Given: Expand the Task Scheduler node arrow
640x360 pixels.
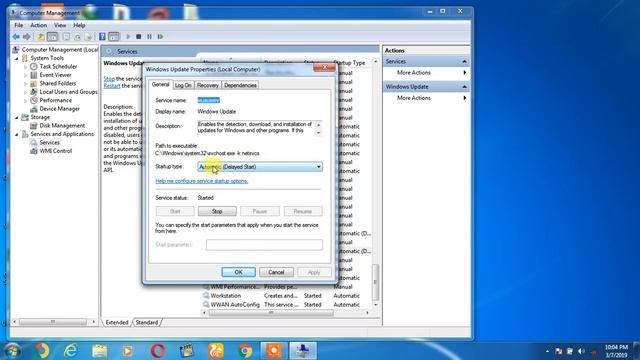Looking at the screenshot, I should click(x=26, y=67).
